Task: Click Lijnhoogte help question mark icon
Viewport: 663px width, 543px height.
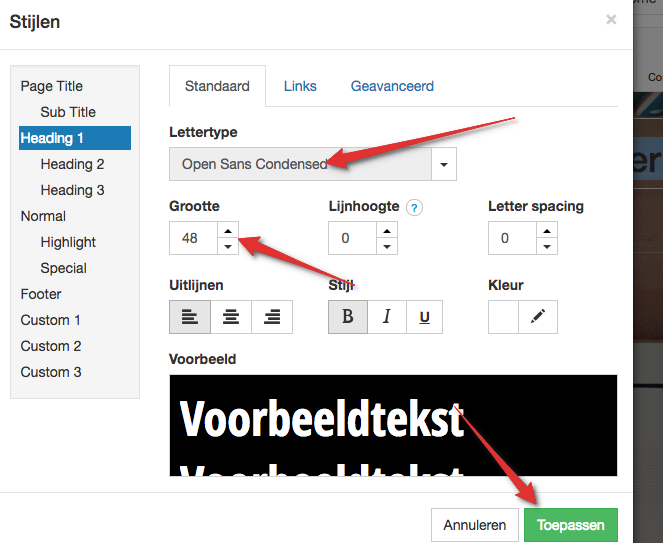Action: pos(414,208)
